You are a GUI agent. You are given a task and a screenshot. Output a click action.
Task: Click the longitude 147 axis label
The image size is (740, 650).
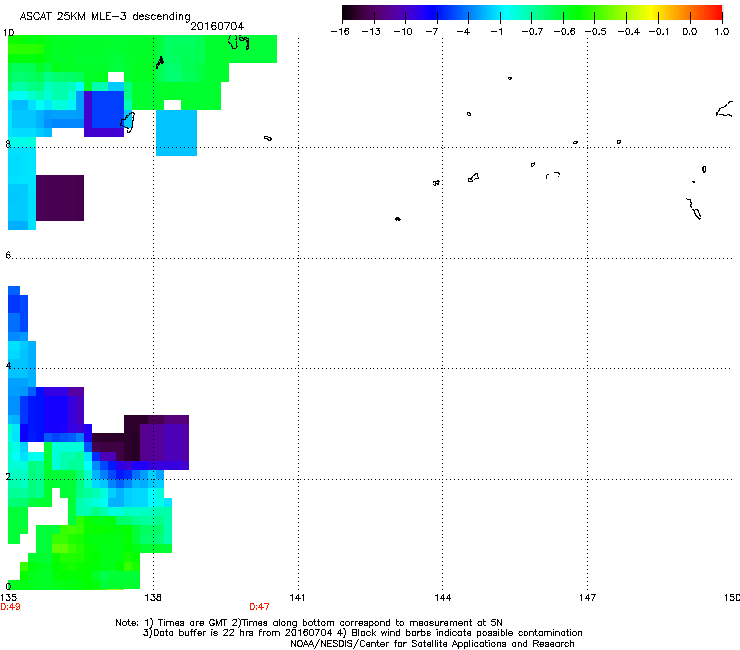588,598
